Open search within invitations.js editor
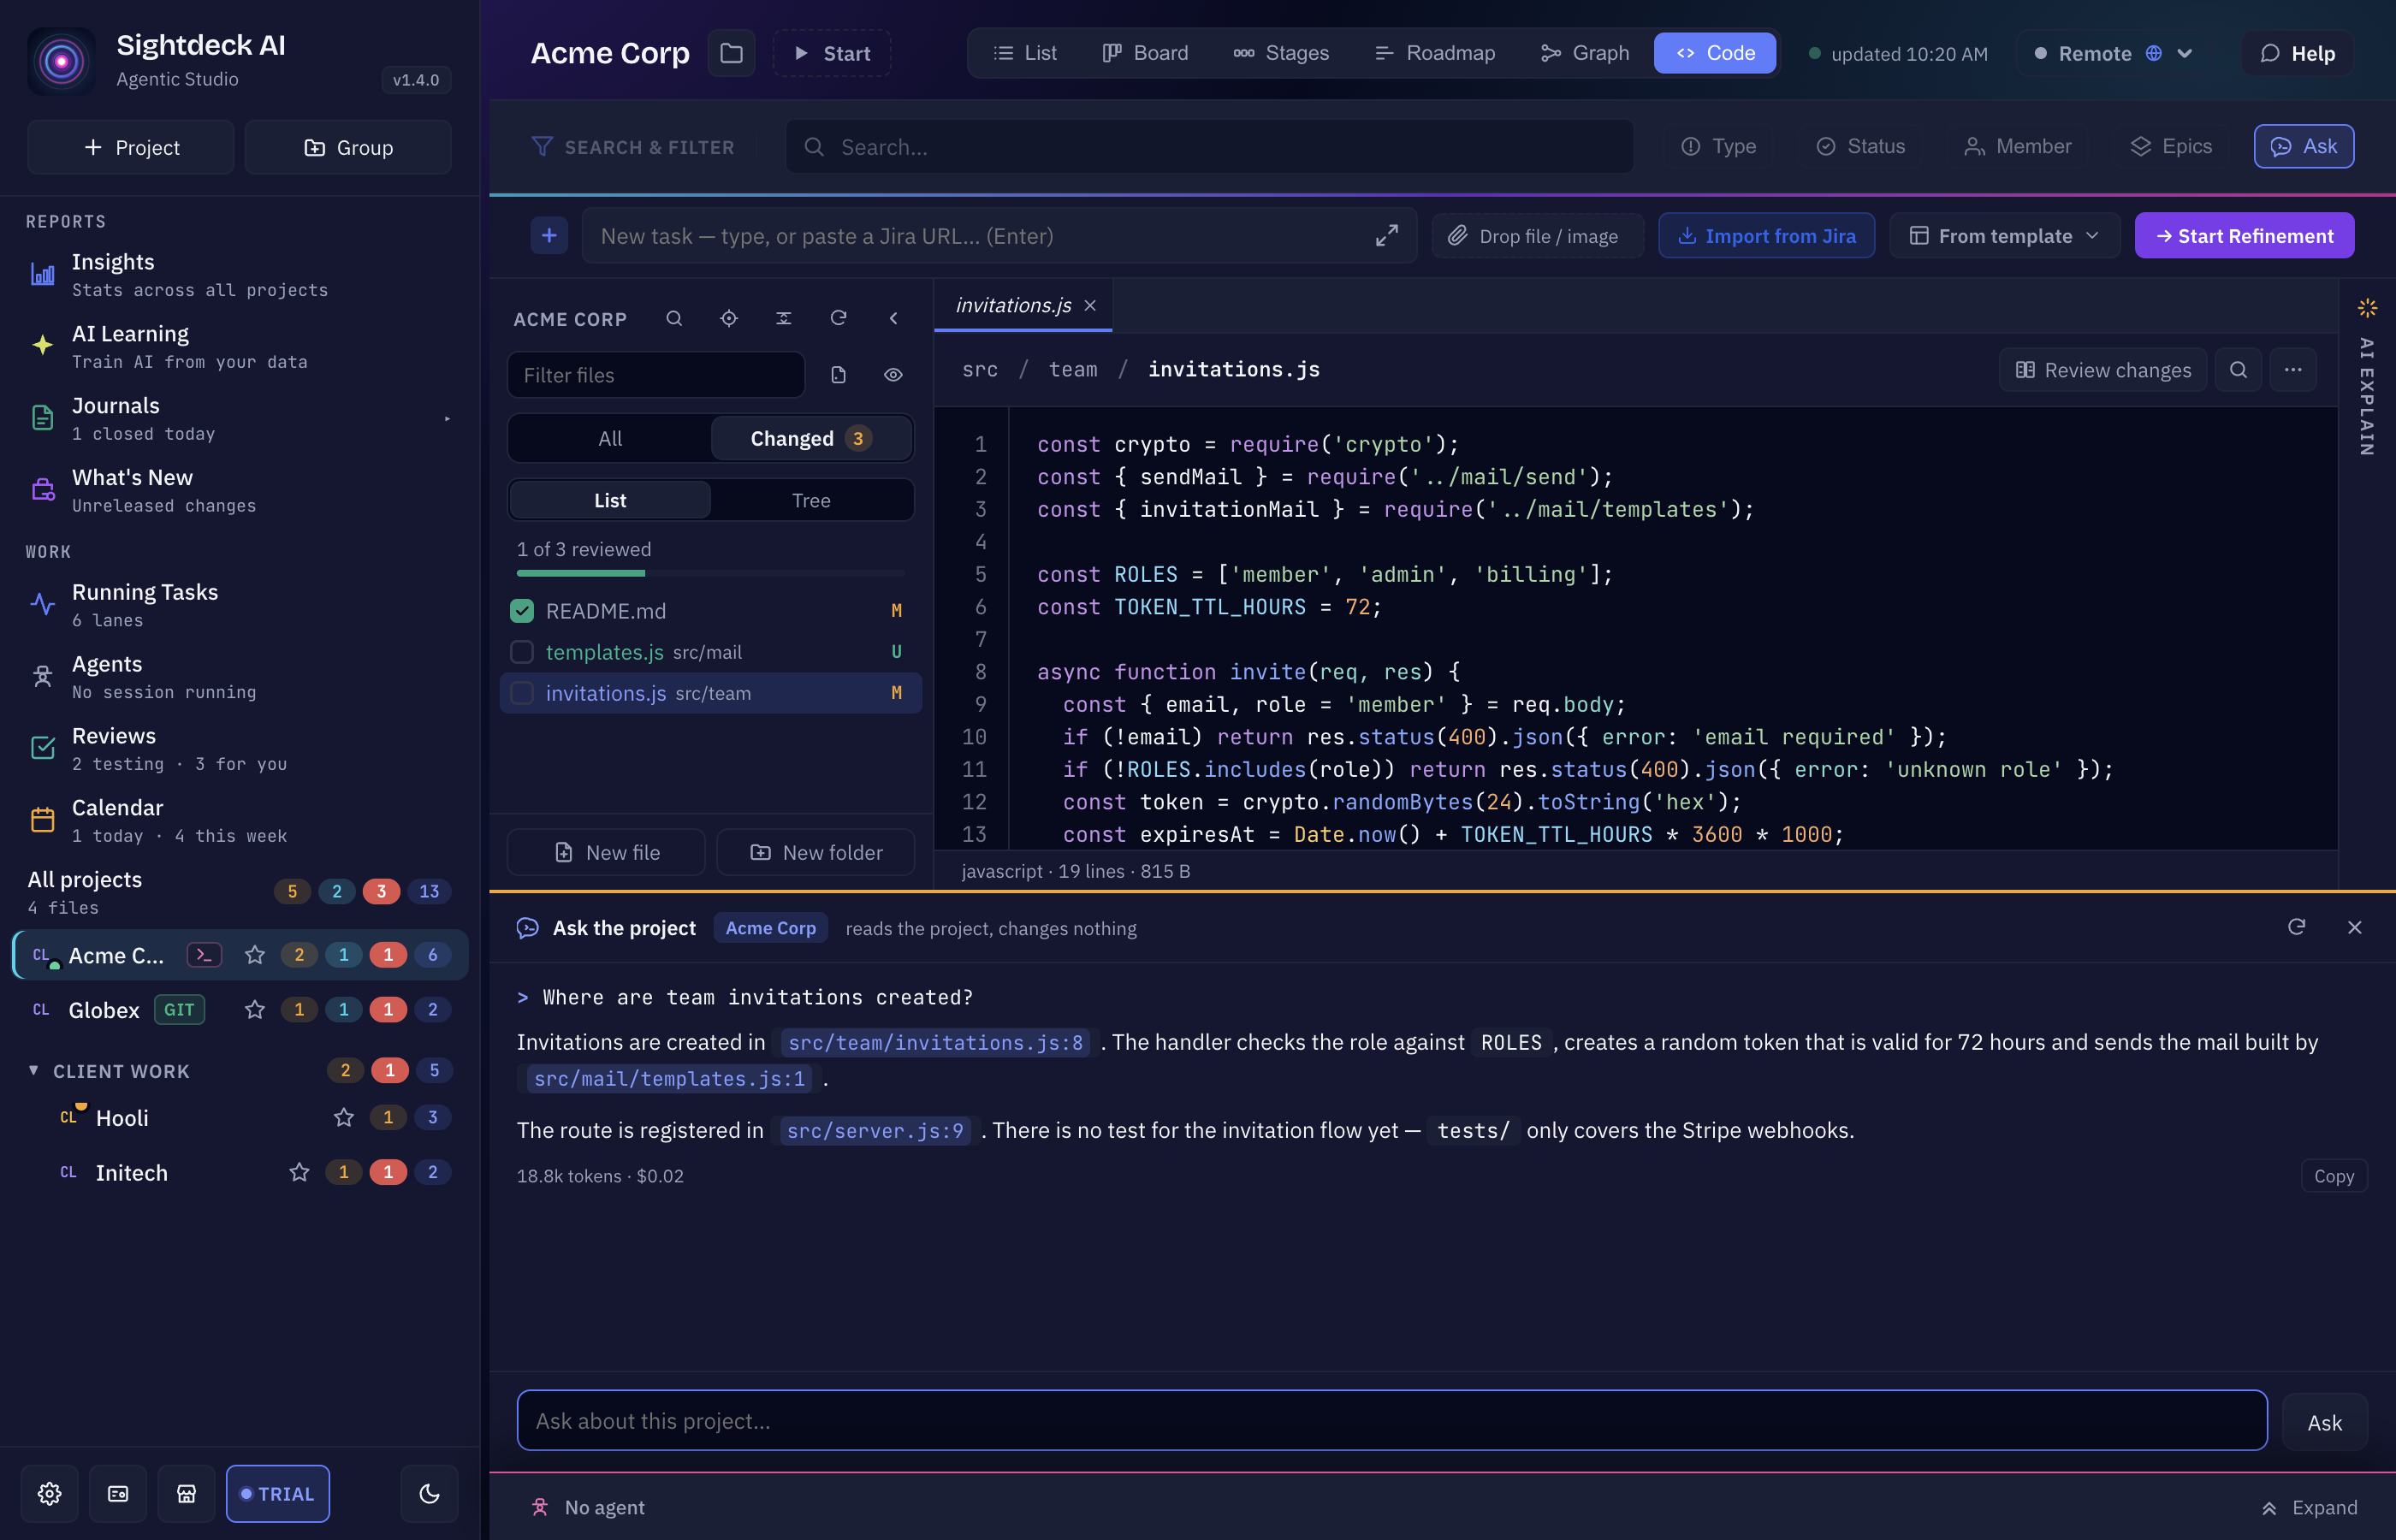This screenshot has height=1540, width=2396. coord(2238,370)
